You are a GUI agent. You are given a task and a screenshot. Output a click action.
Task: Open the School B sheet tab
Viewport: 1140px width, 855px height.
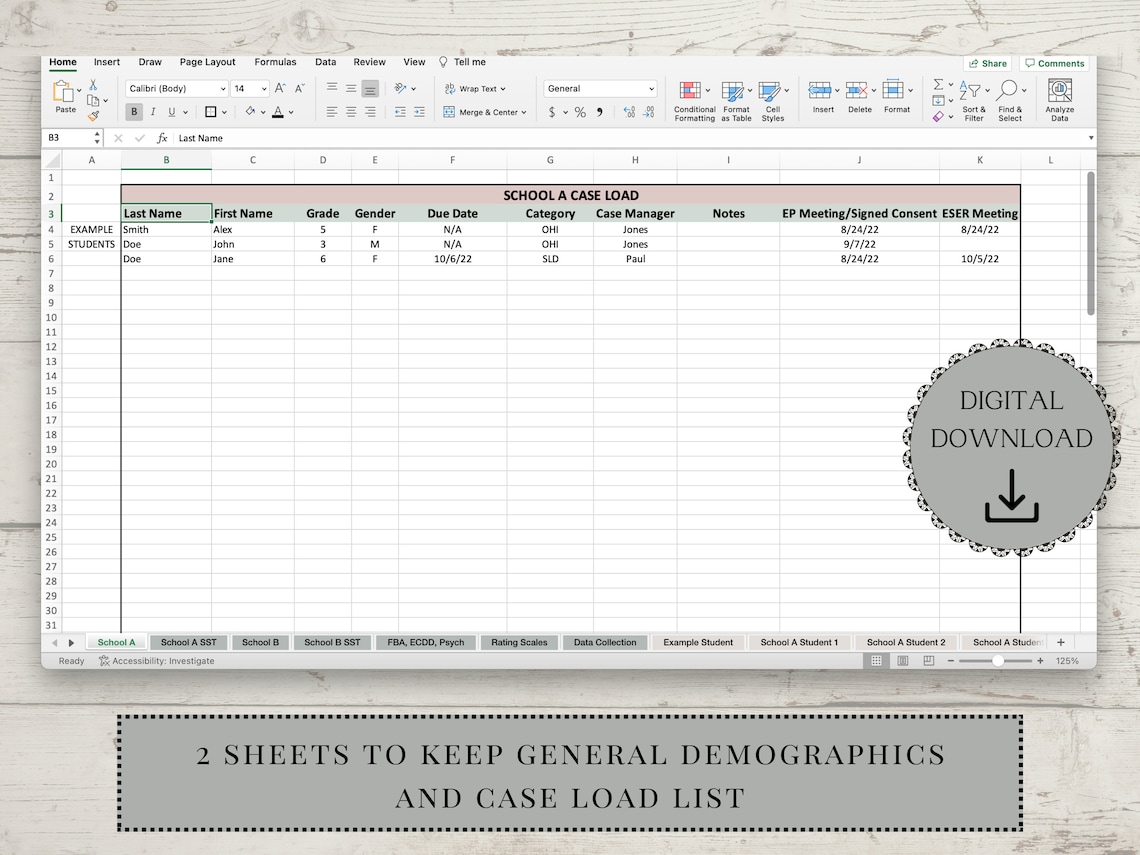tap(260, 642)
